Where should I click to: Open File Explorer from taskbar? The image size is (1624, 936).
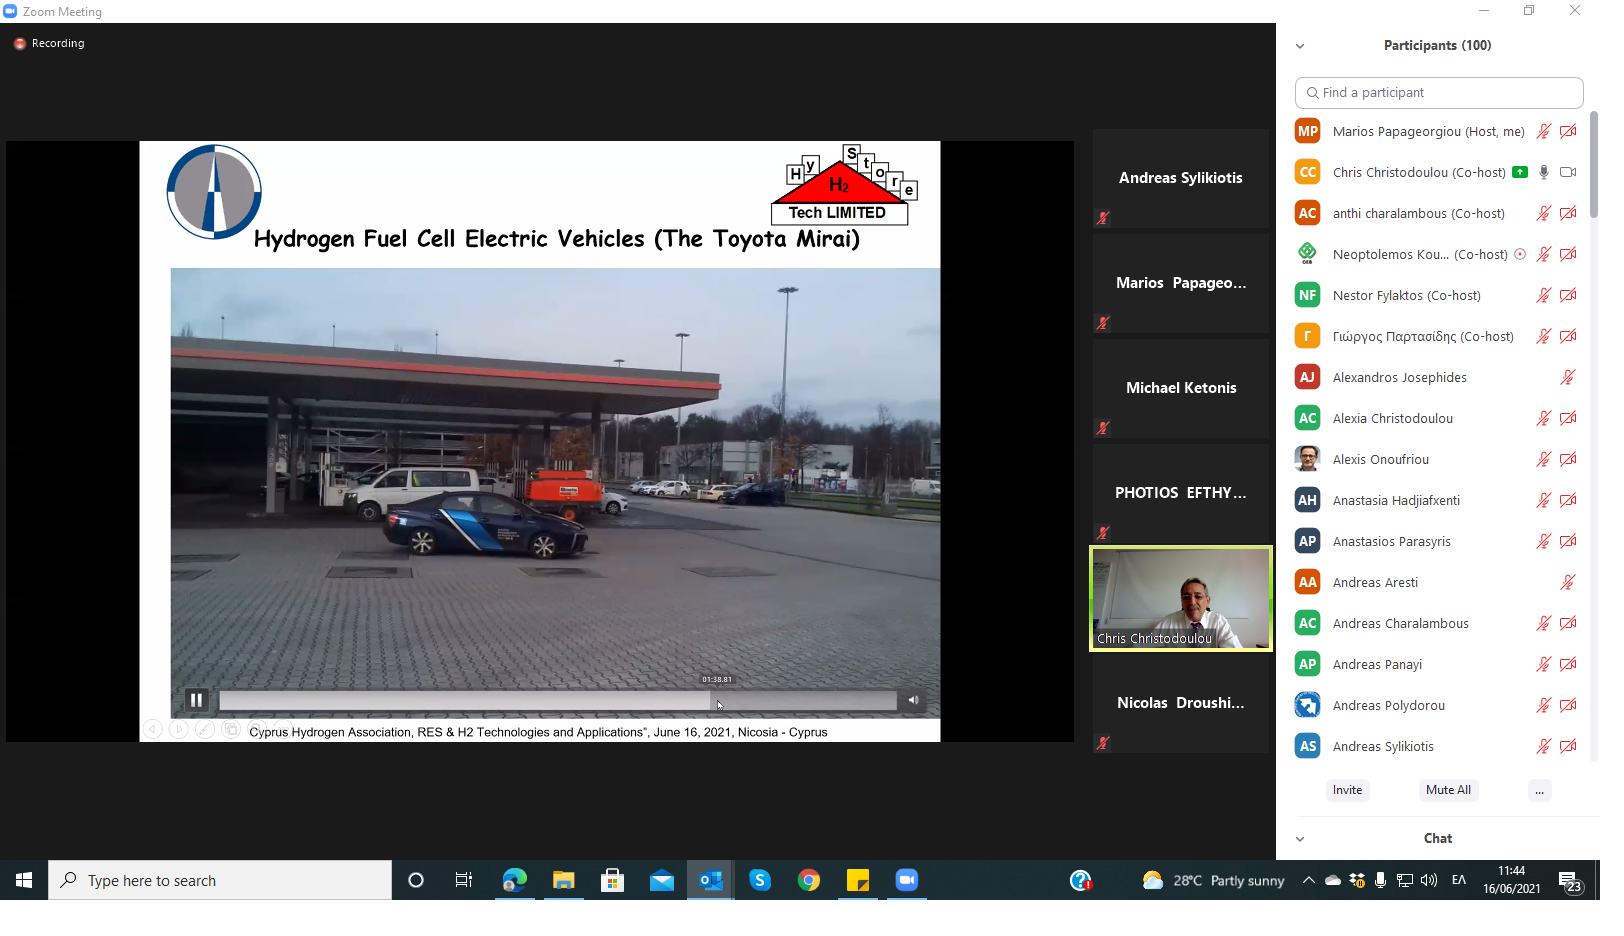pos(564,880)
